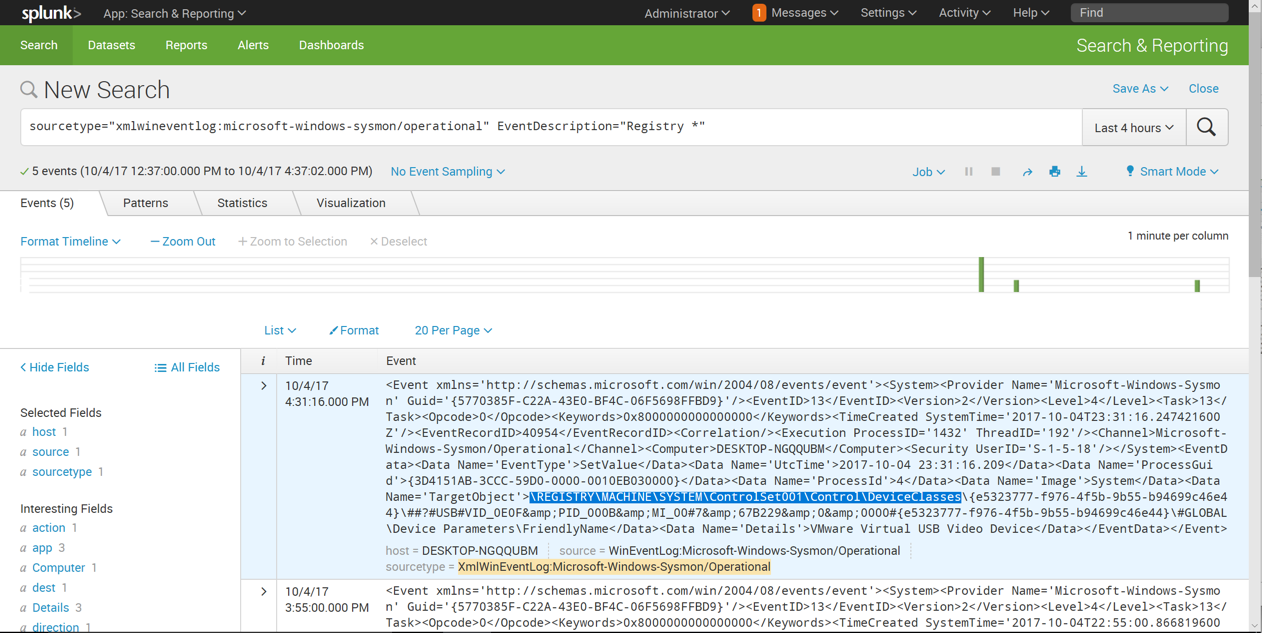1262x633 pixels.
Task: Stop the search job
Action: pos(996,172)
